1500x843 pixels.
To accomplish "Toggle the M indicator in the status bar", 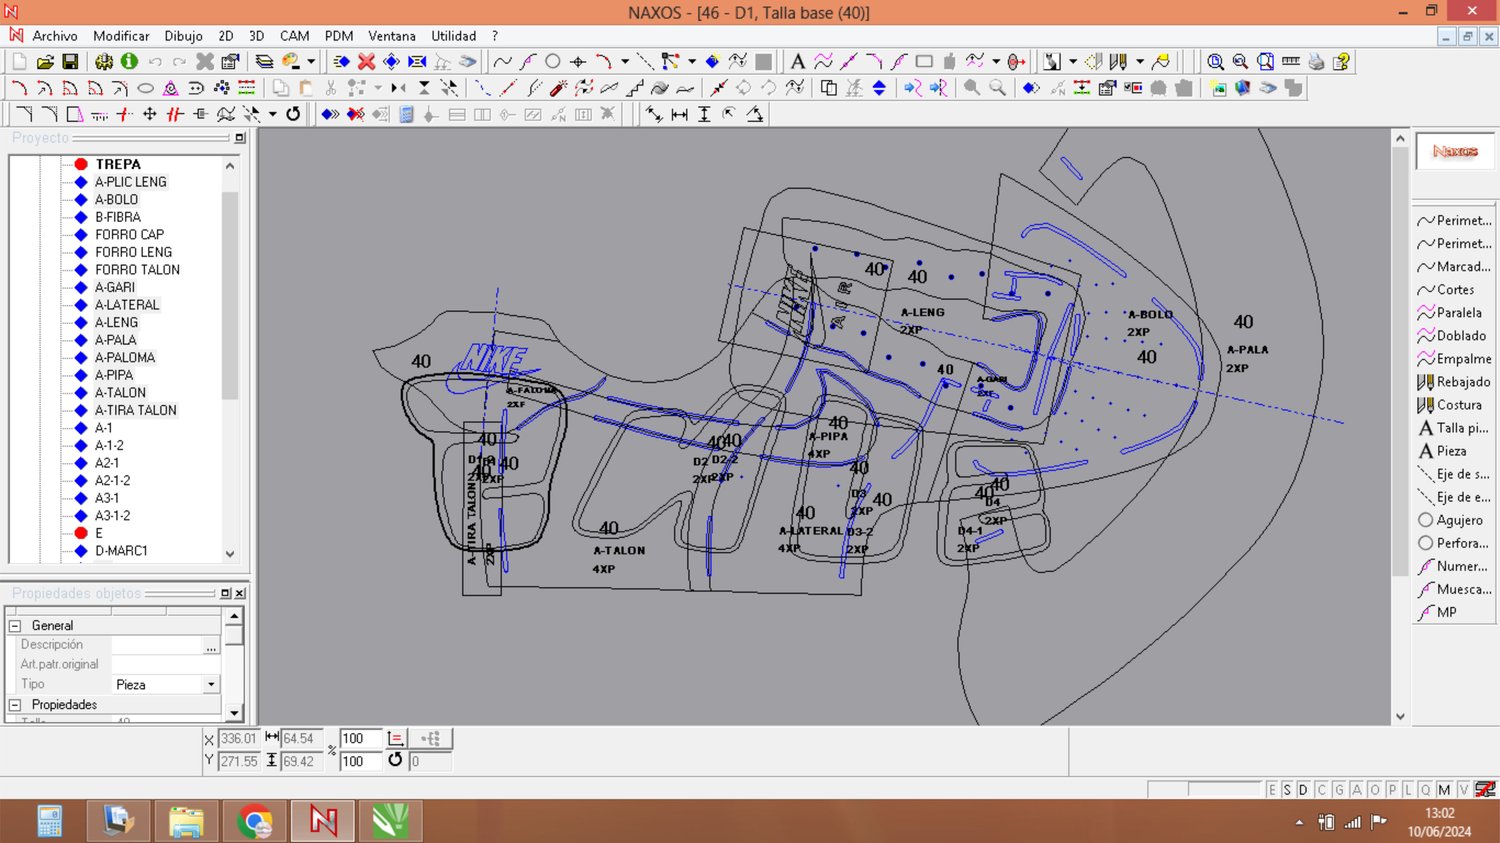I will point(1444,790).
